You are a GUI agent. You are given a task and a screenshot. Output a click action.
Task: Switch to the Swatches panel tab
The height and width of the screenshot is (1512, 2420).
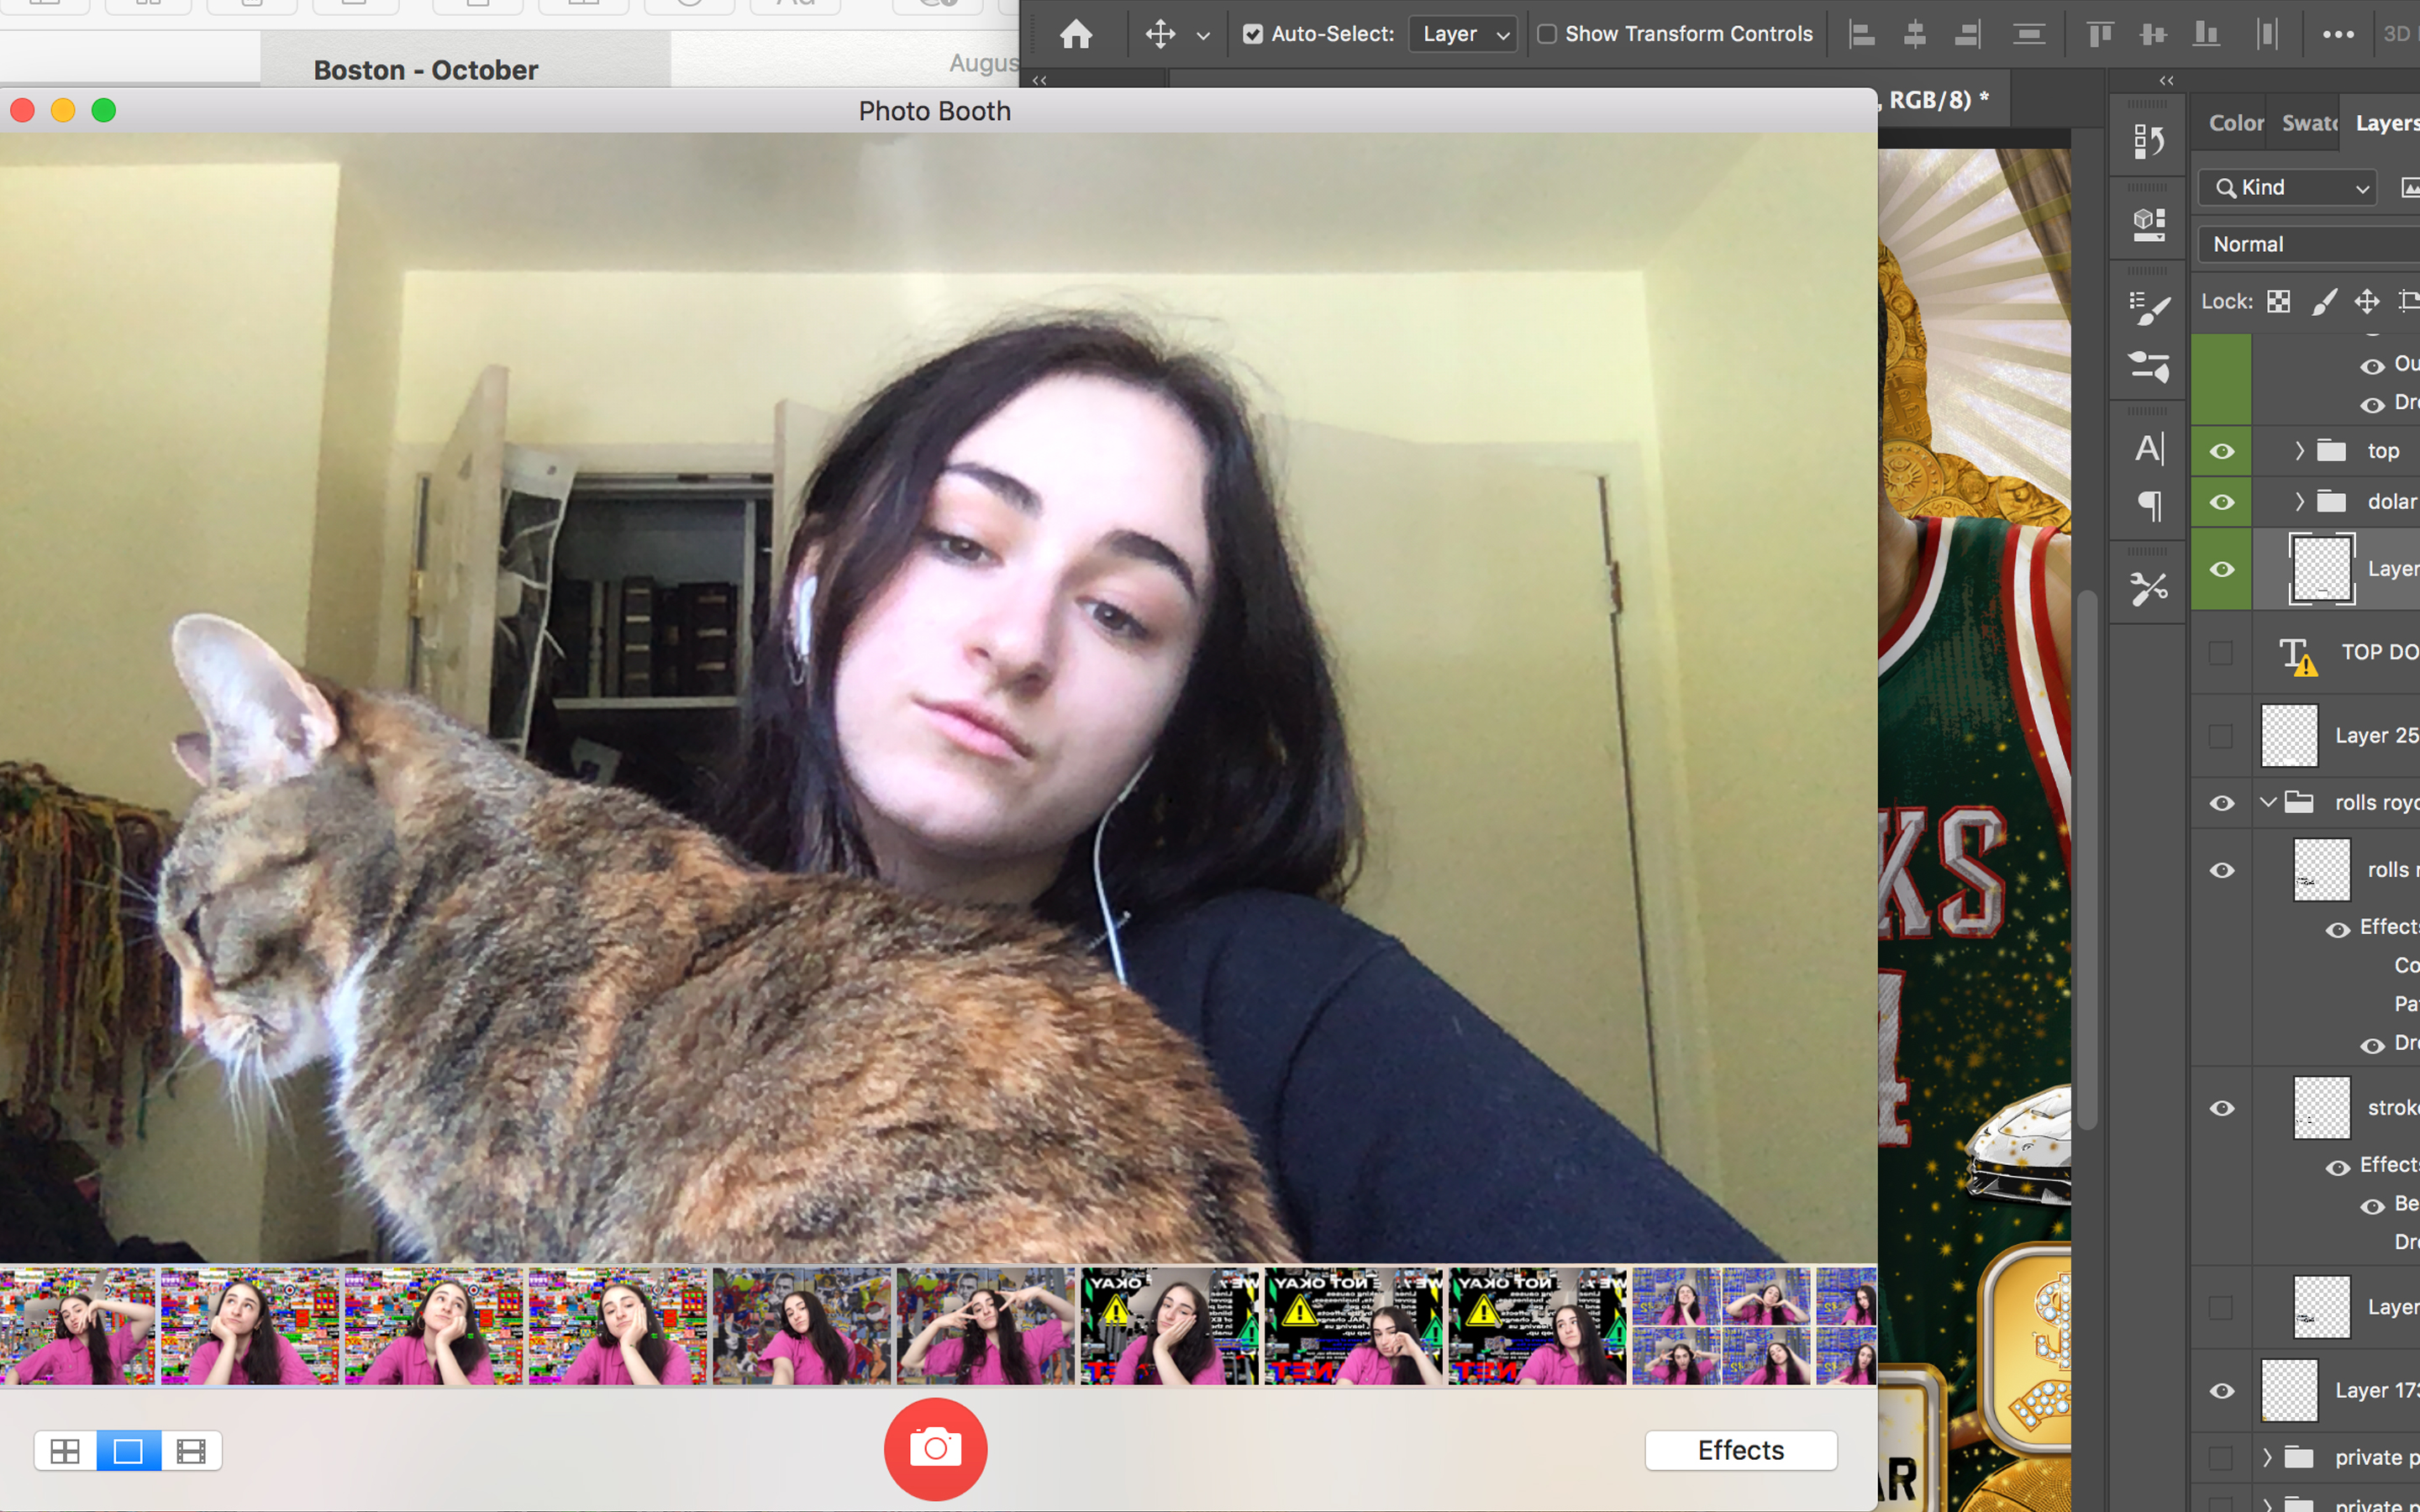[2308, 123]
